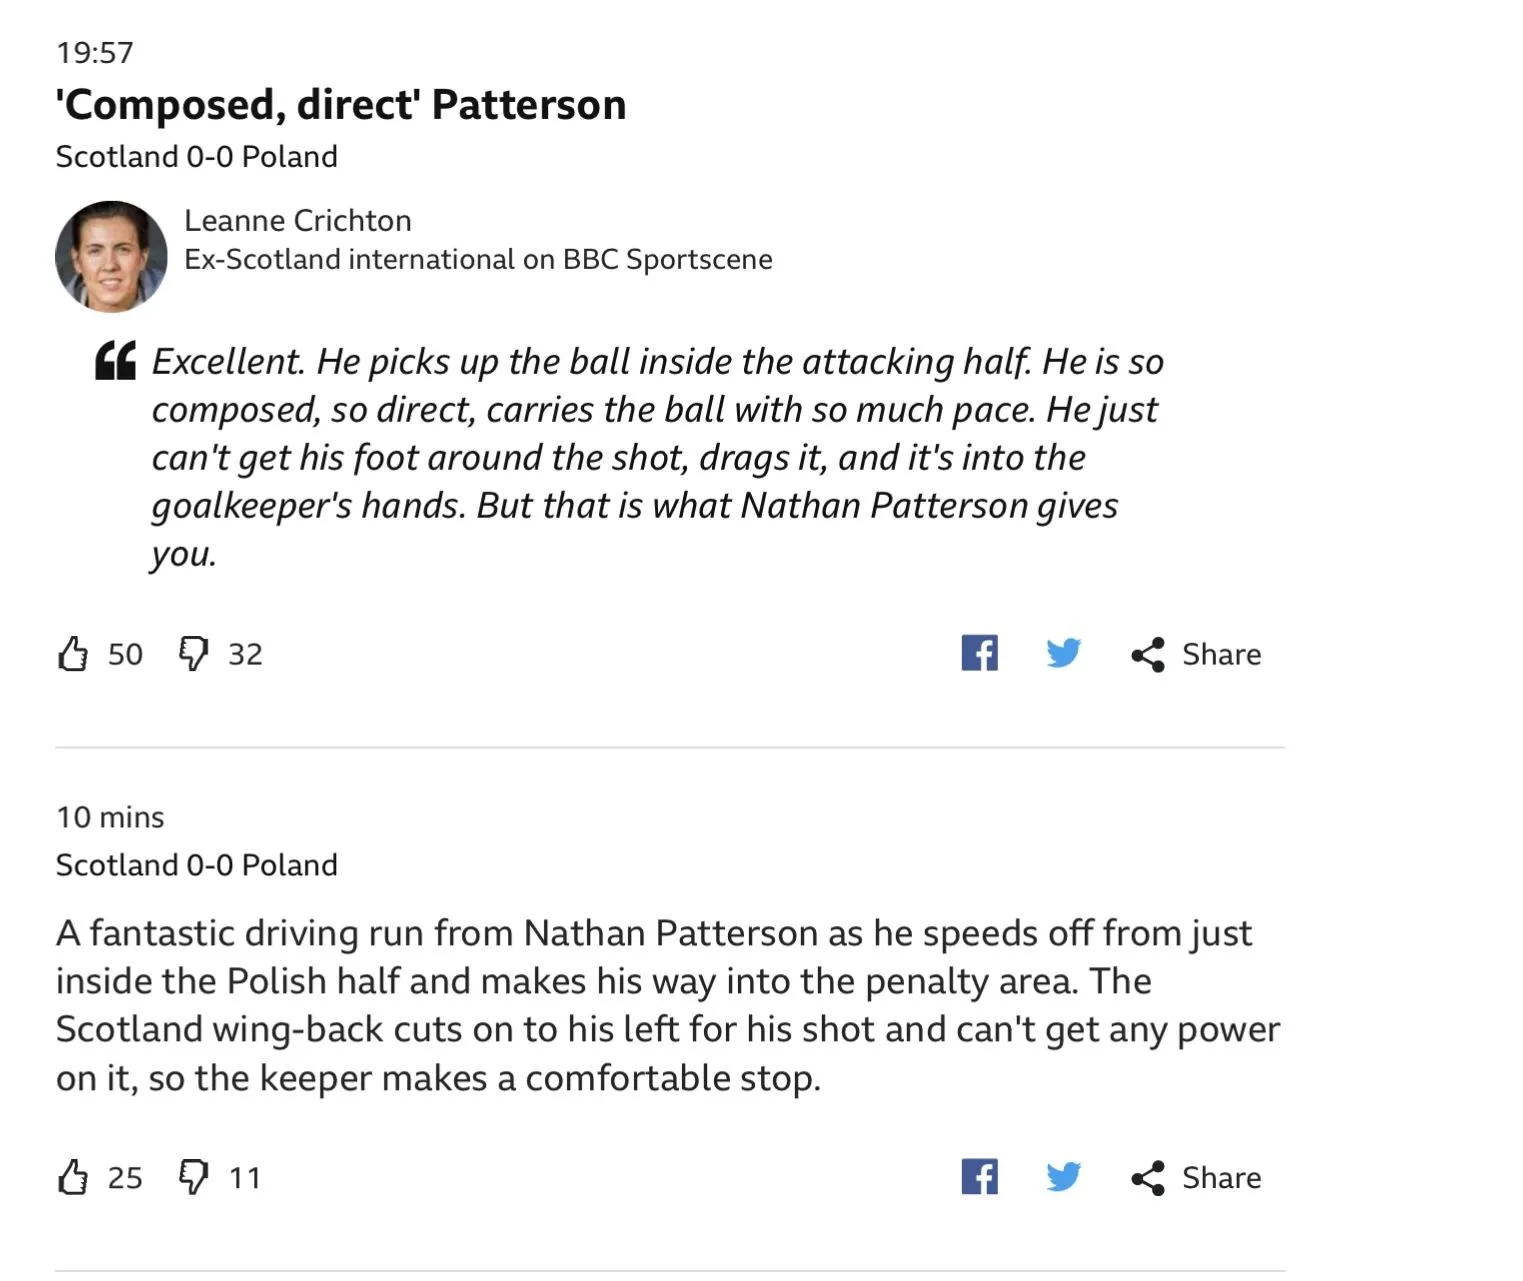
Task: Click the 19:57 timestamp
Action: pyautogui.click(x=95, y=52)
